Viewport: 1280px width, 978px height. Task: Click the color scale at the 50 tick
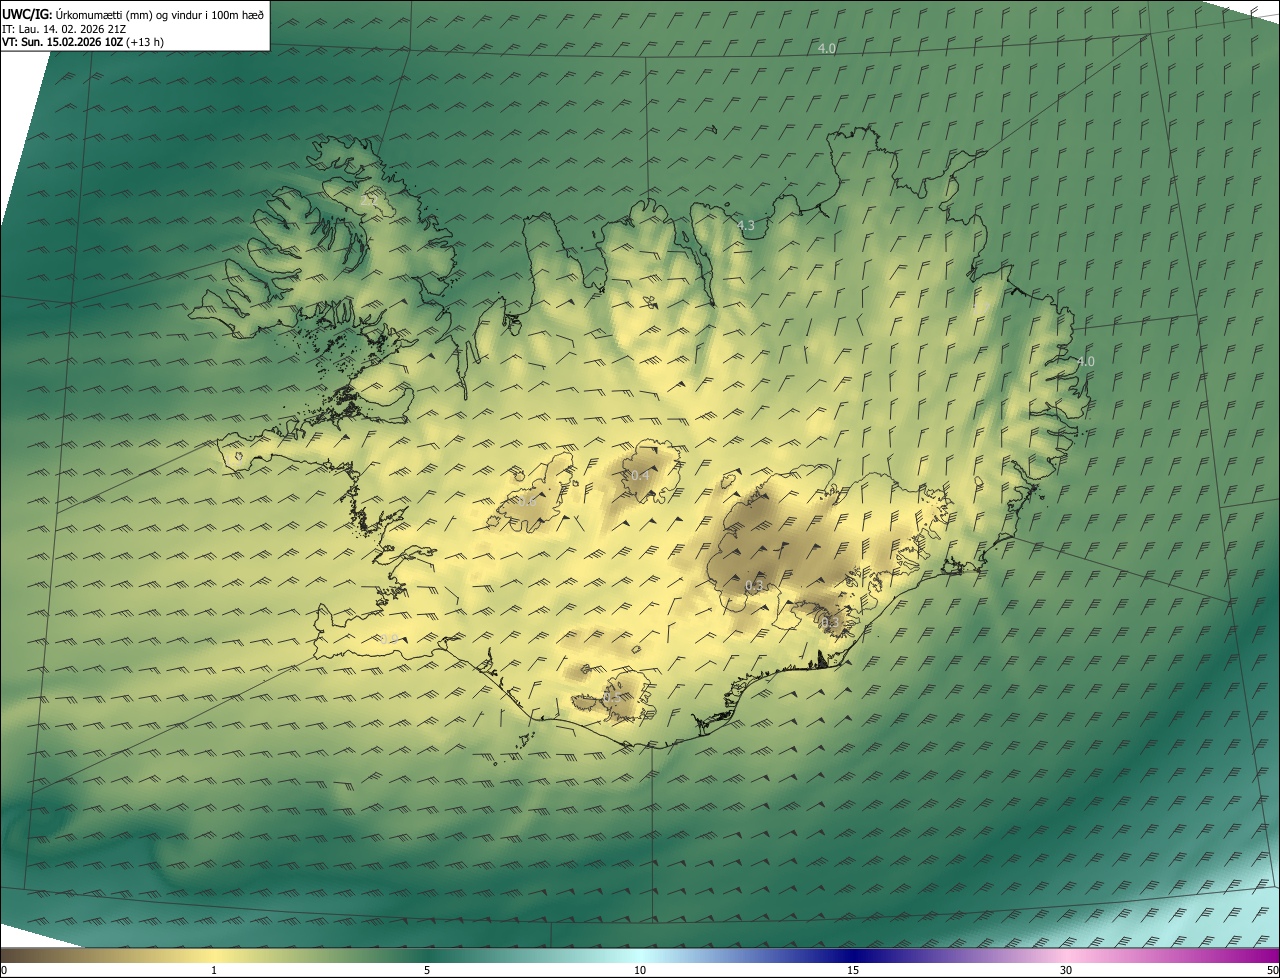[x=1272, y=971]
